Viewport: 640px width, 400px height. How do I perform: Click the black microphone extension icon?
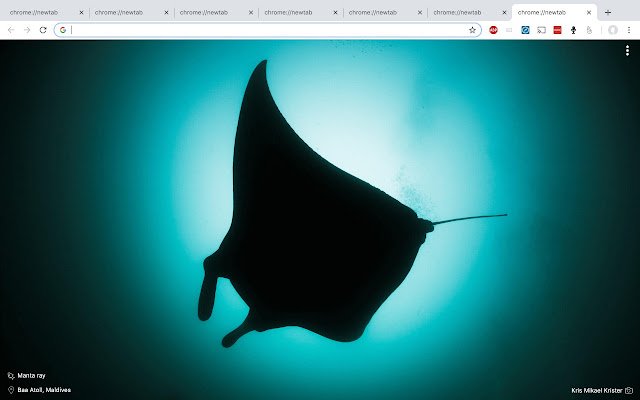coord(573,30)
